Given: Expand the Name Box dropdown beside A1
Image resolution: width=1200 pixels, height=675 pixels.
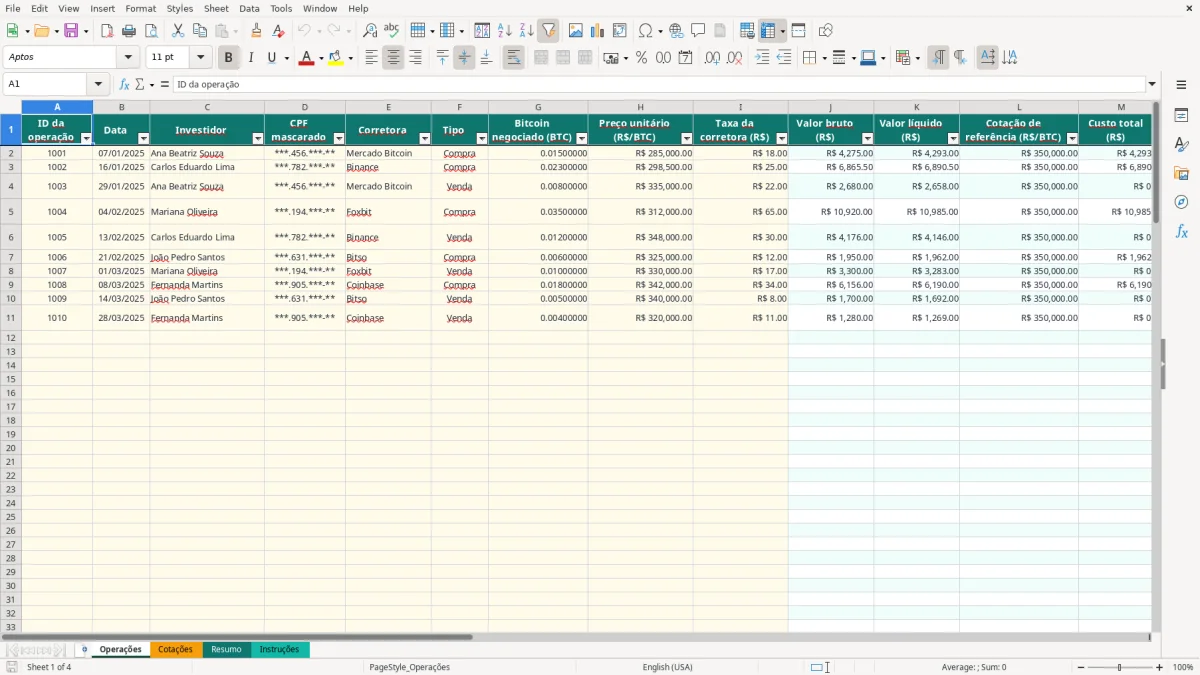Looking at the screenshot, I should click(98, 84).
